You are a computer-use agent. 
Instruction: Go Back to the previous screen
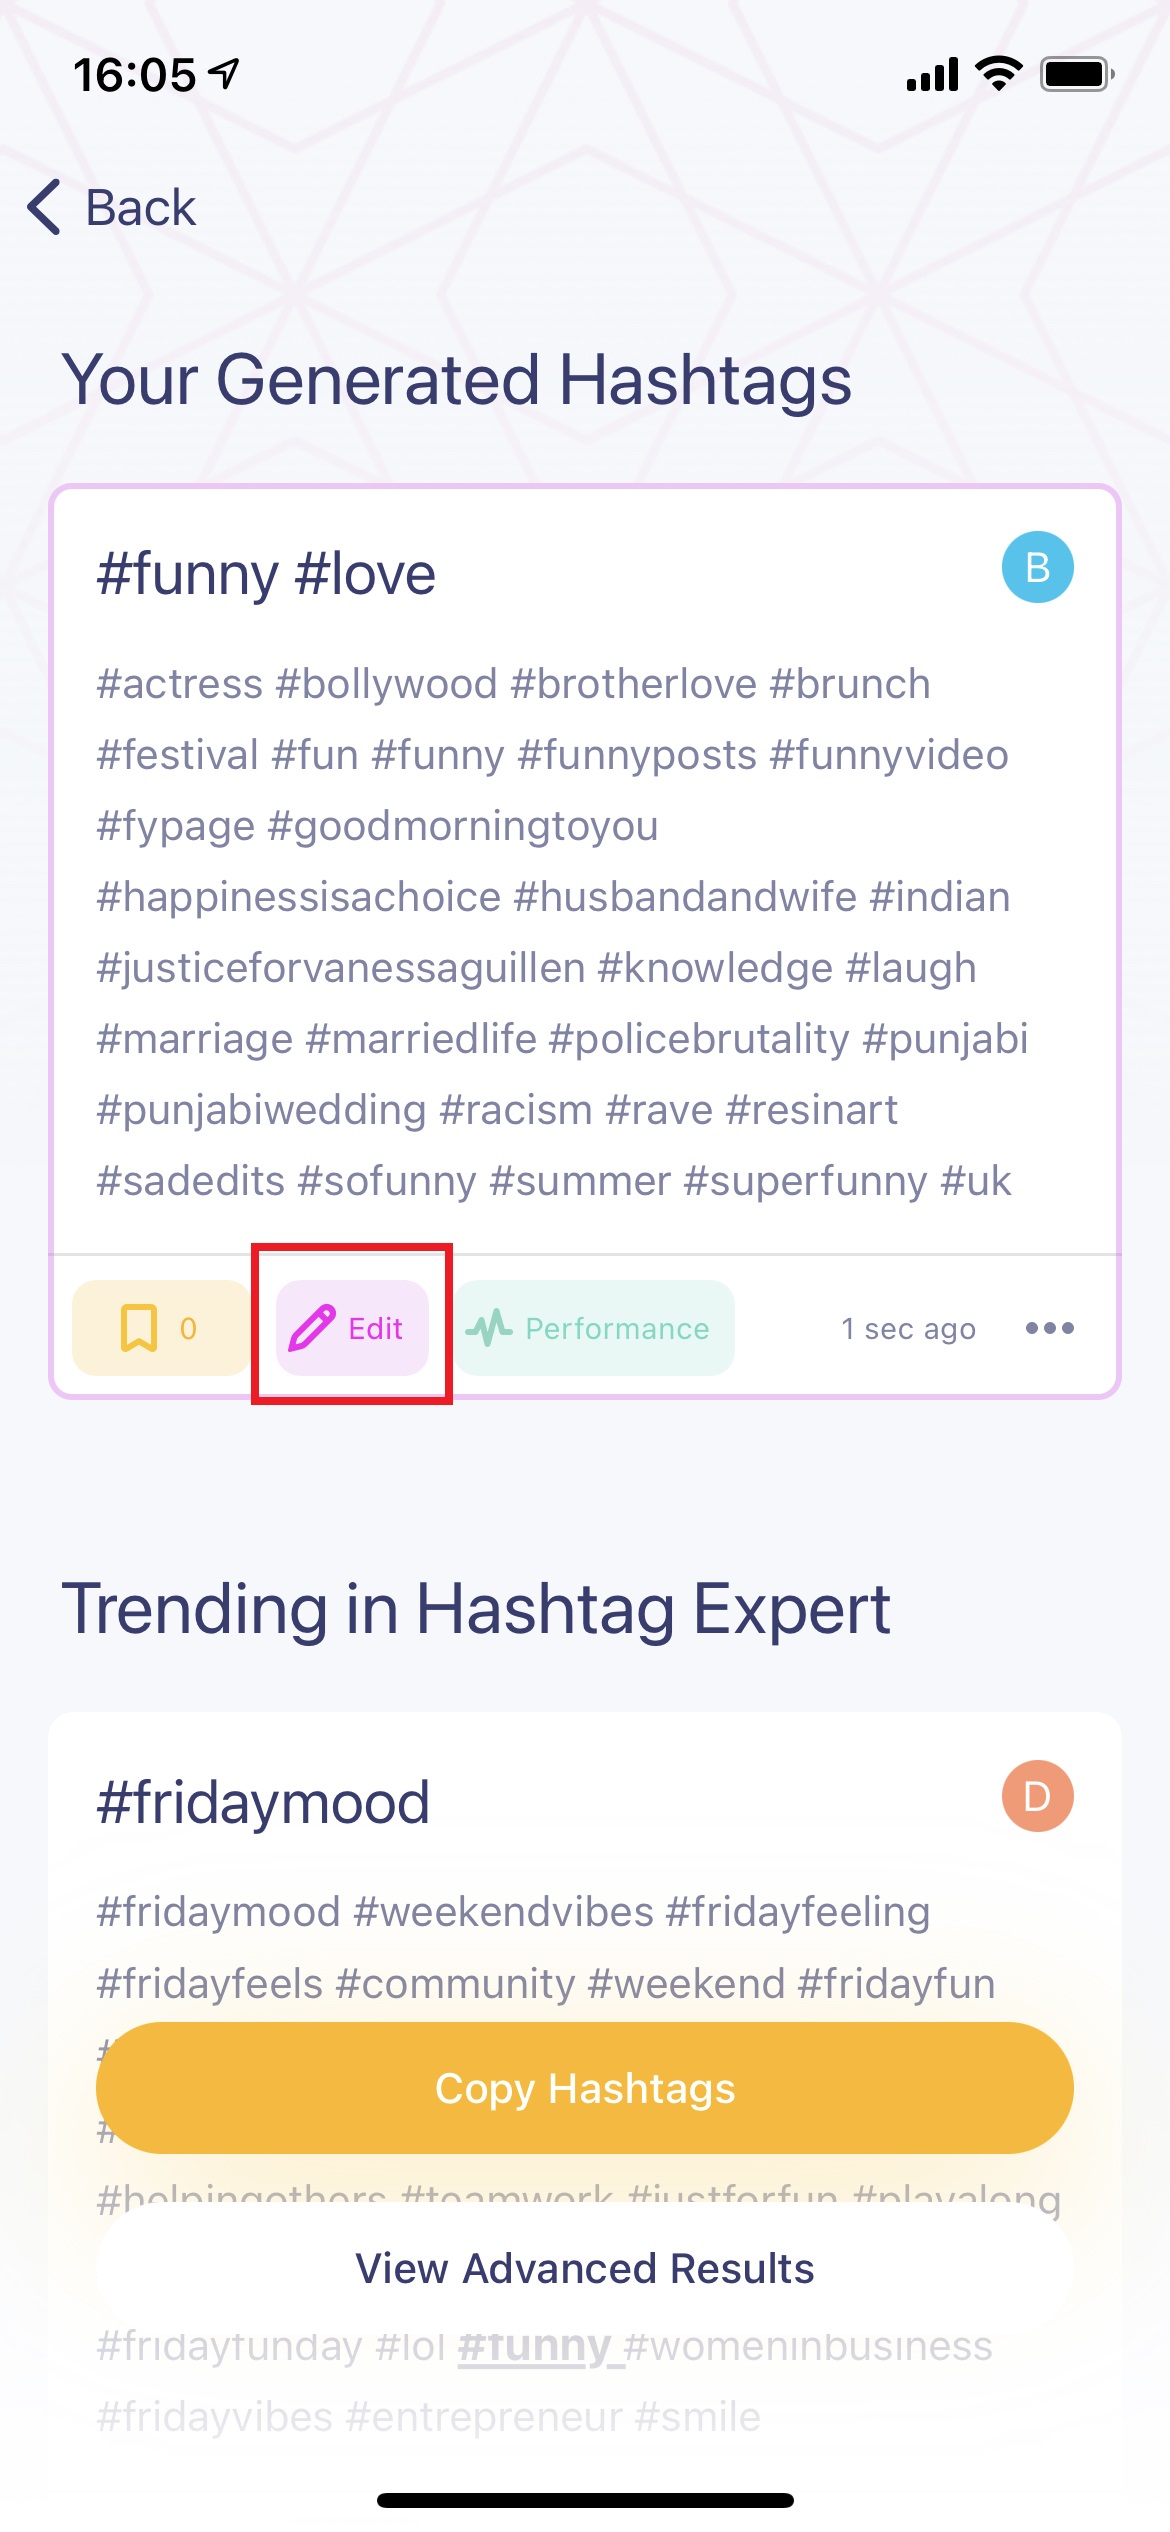coord(140,208)
